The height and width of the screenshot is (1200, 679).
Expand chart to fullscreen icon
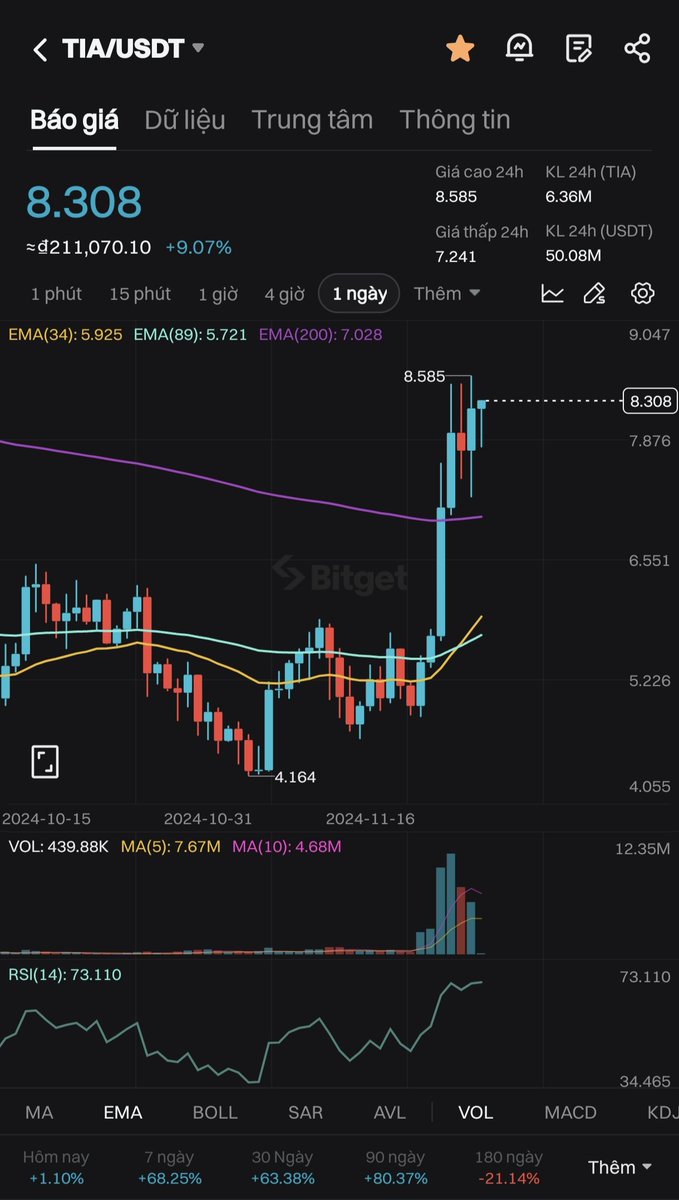click(45, 761)
